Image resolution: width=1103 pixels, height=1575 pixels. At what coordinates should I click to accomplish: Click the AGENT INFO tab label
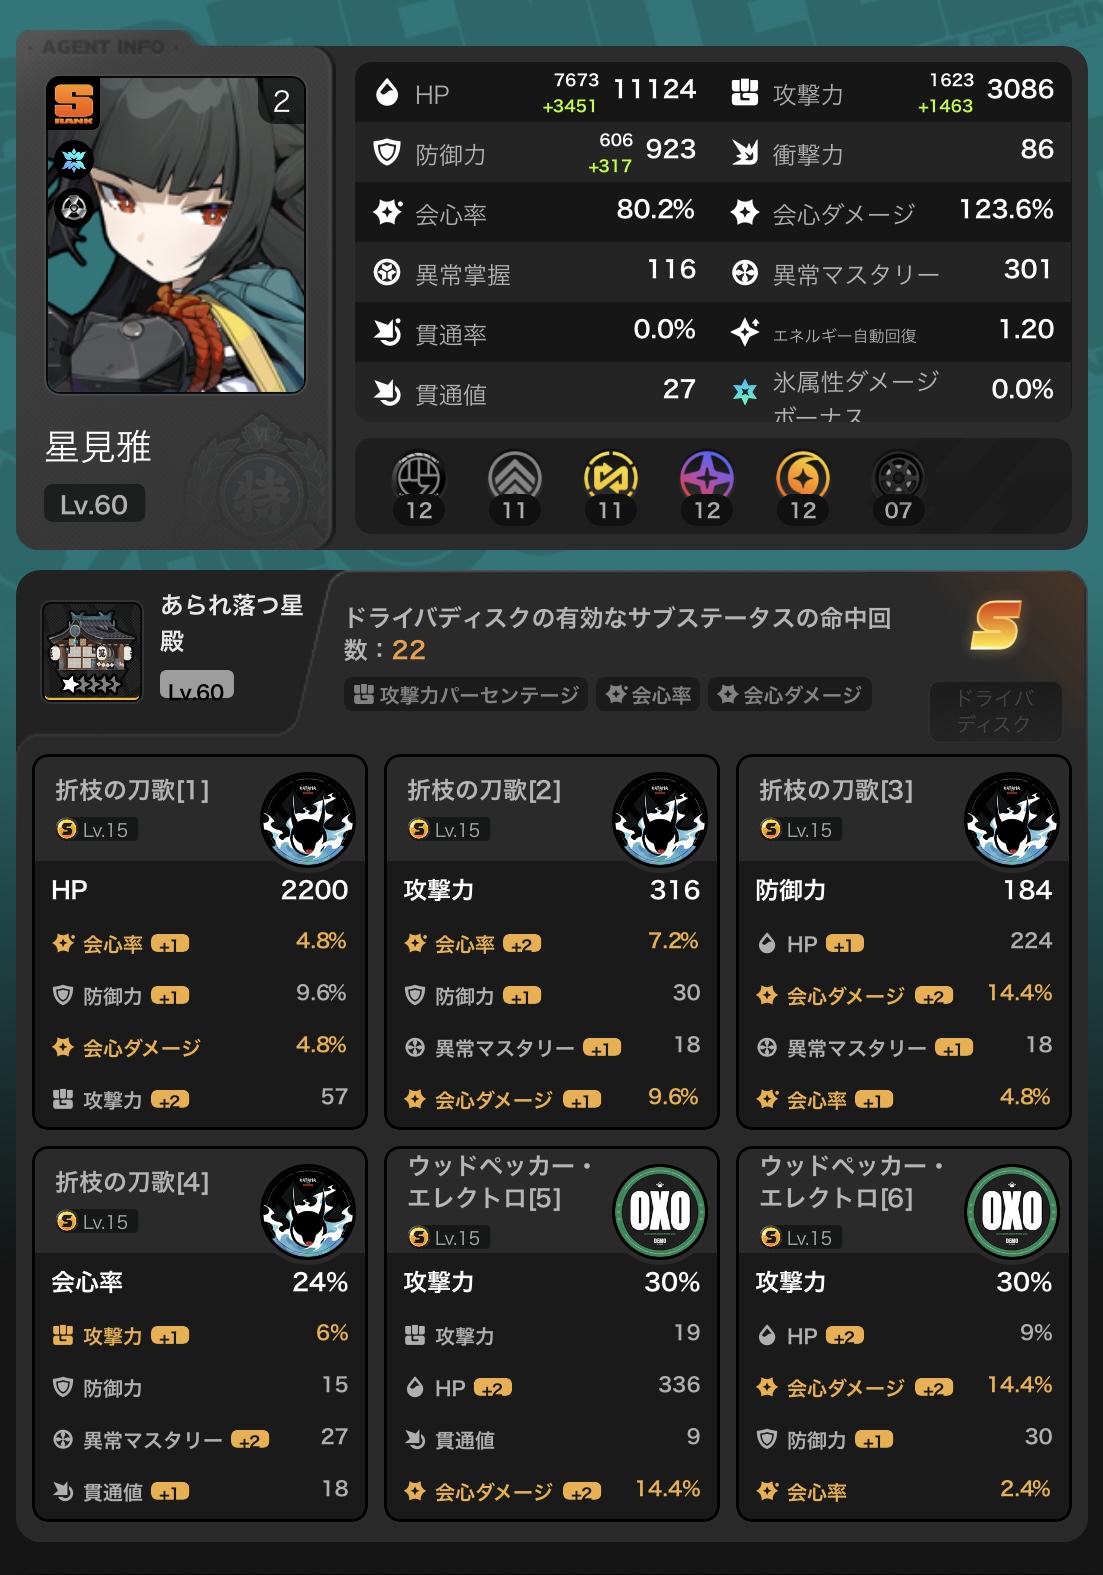click(x=104, y=47)
